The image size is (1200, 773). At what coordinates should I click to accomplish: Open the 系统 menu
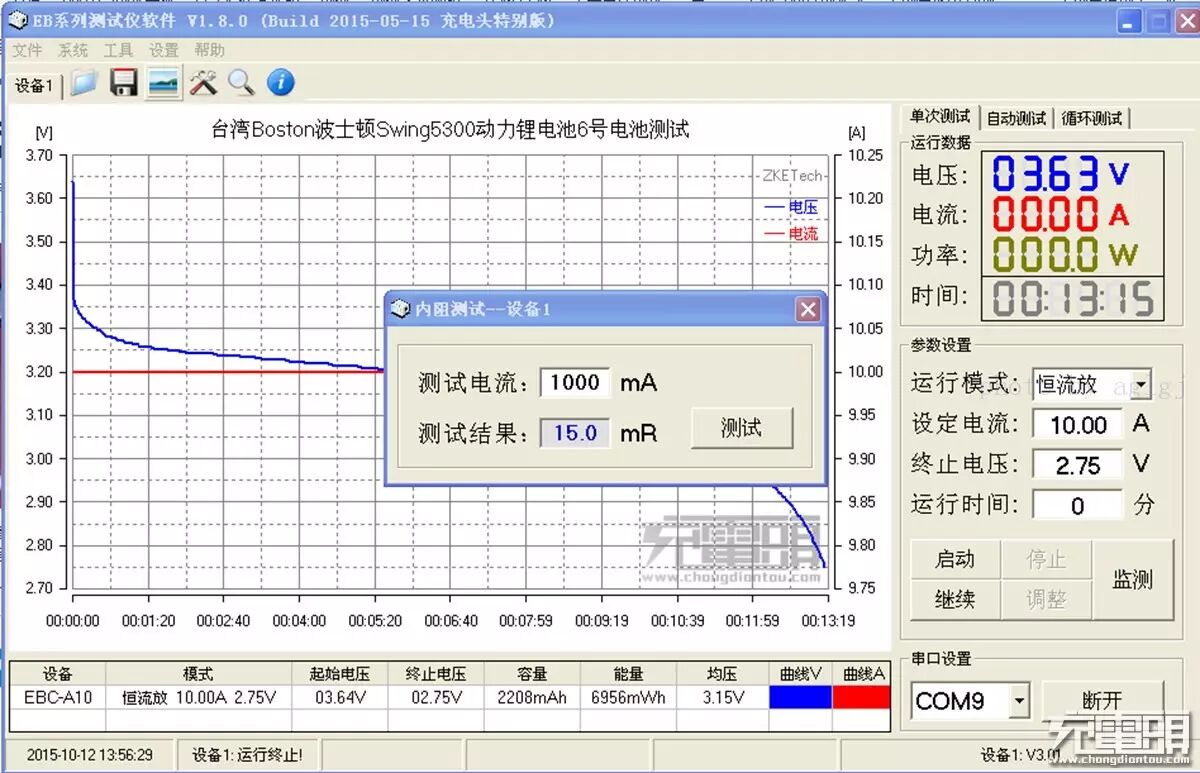pyautogui.click(x=73, y=50)
